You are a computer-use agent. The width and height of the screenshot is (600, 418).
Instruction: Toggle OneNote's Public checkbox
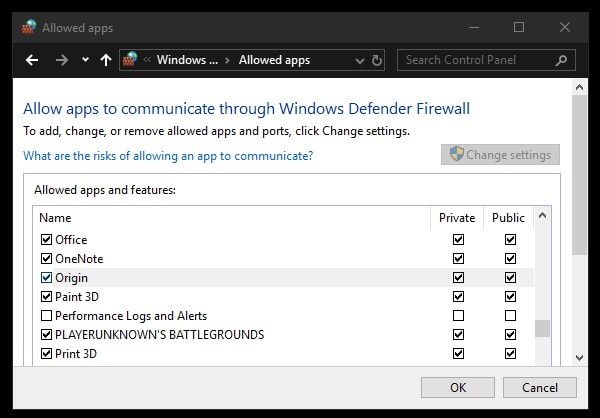pos(510,259)
